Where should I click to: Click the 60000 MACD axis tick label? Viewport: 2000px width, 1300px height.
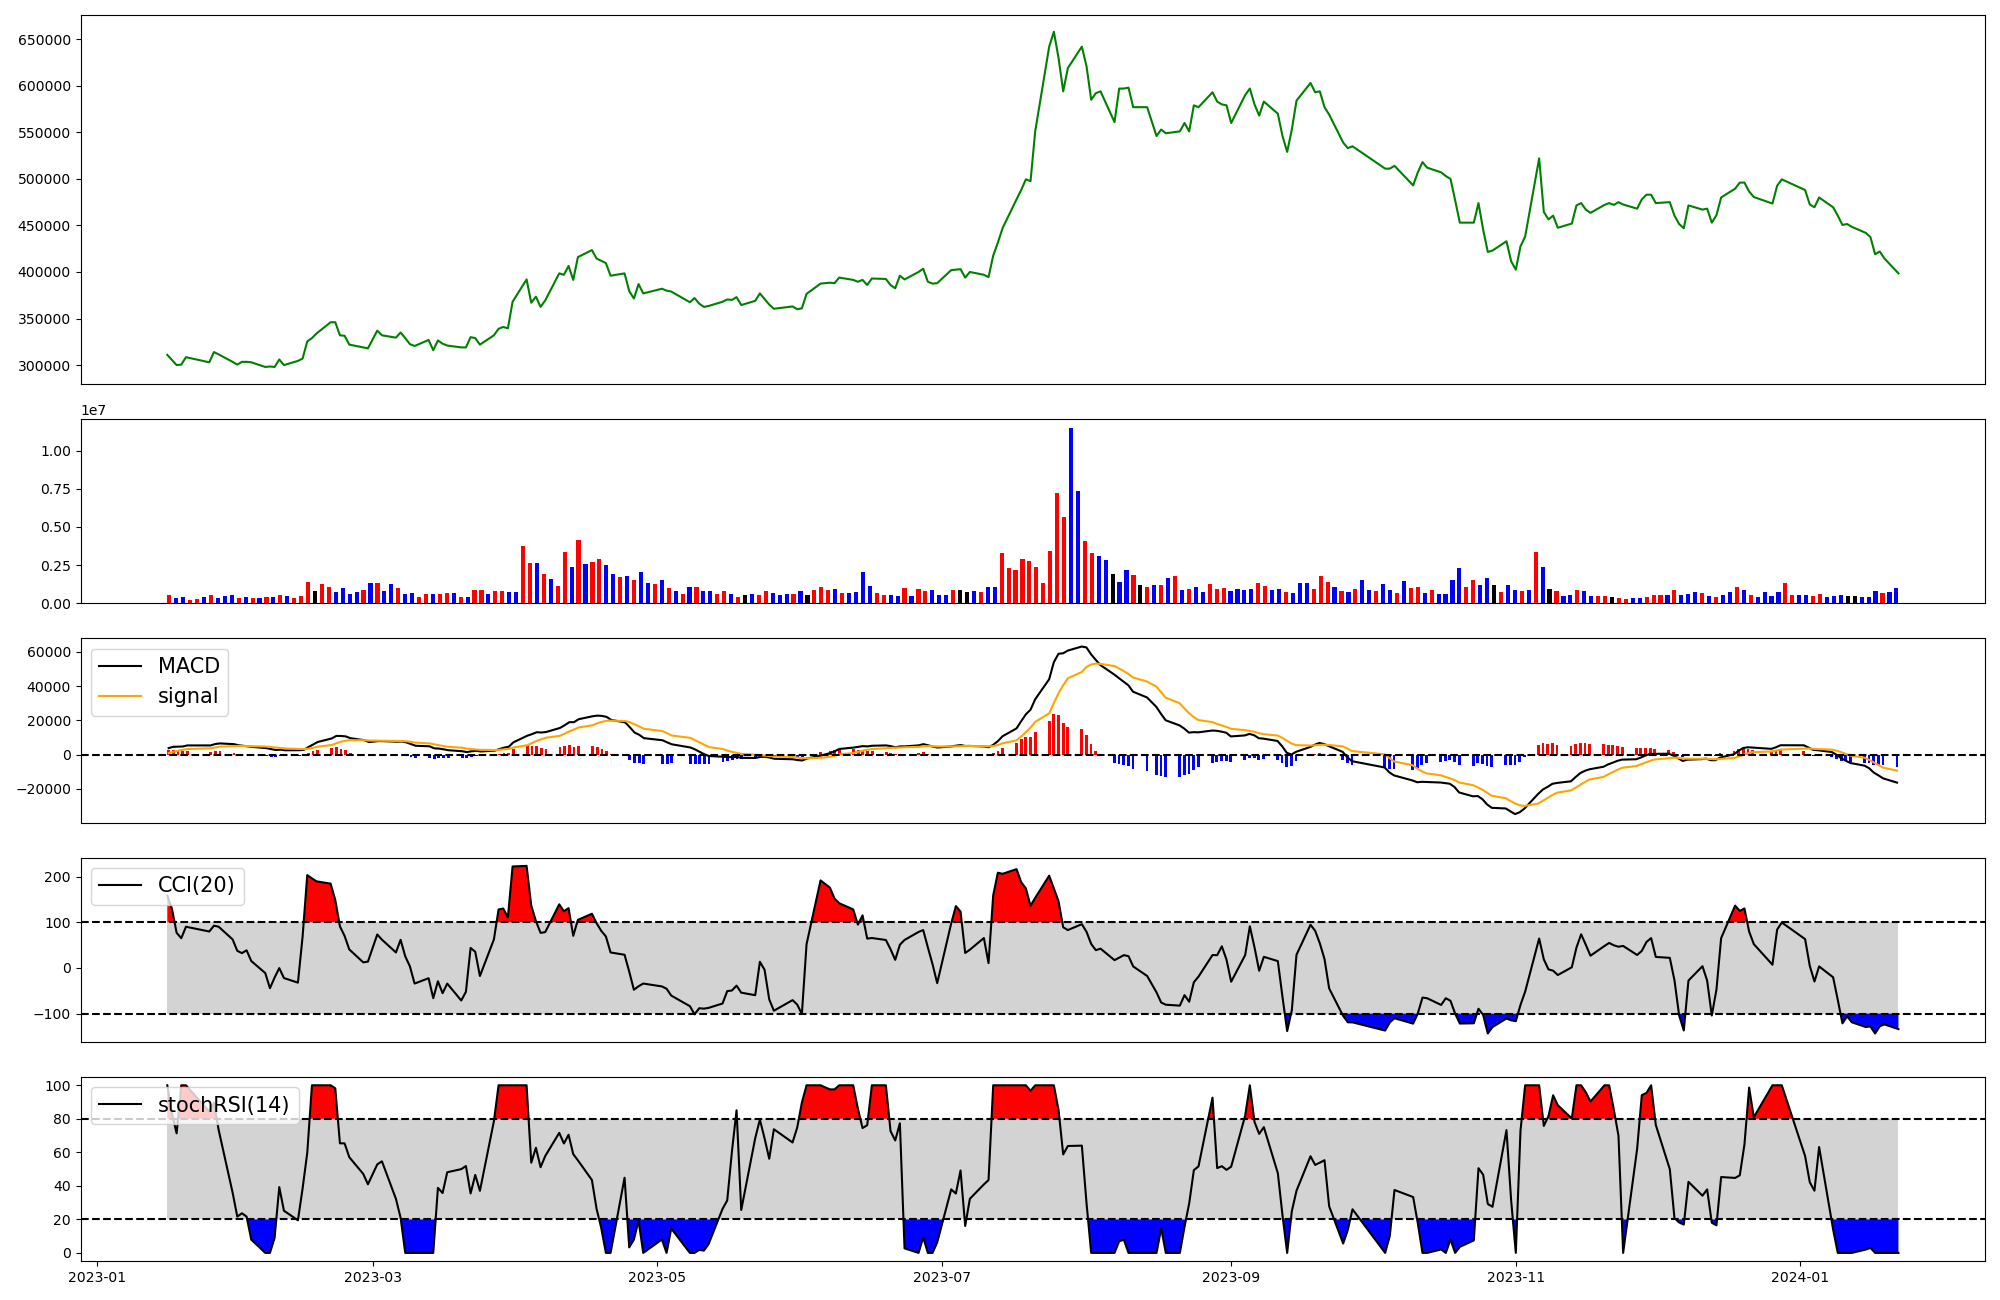49,653
